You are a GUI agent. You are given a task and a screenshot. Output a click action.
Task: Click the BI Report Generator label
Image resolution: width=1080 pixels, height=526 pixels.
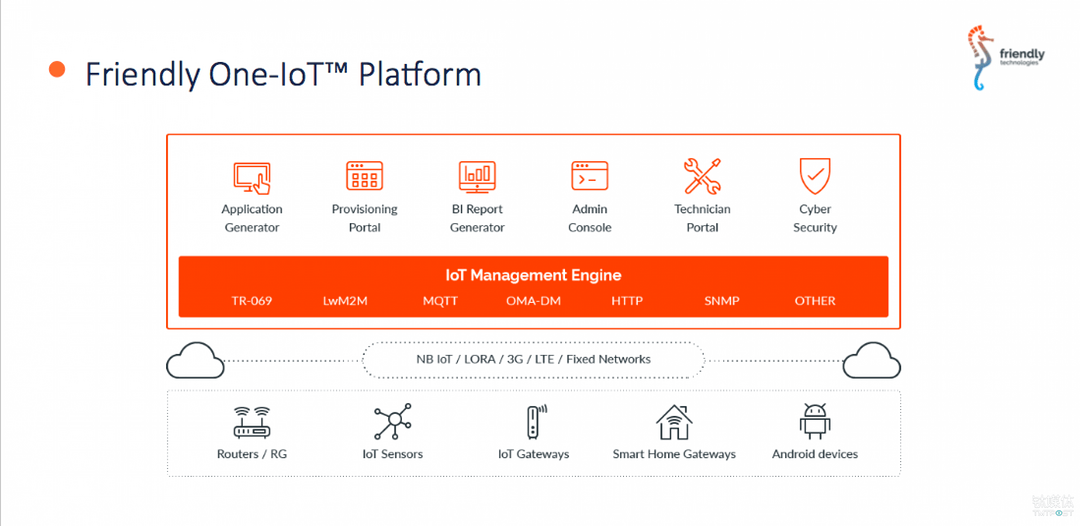tap(477, 218)
